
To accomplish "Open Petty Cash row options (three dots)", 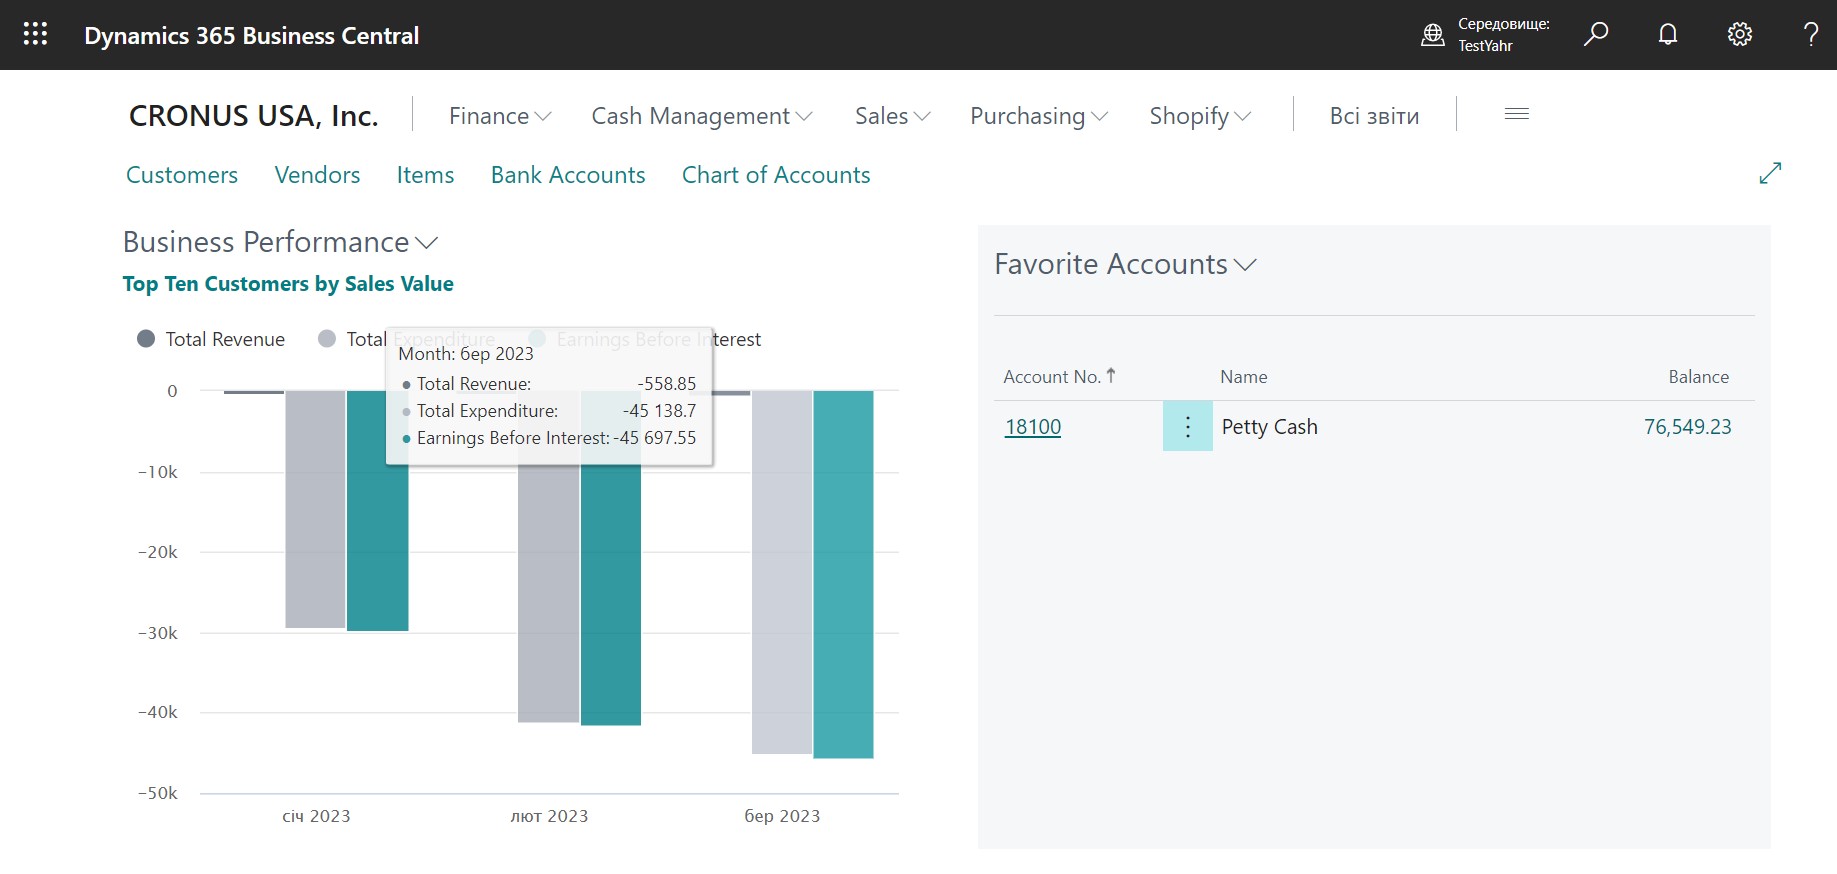I will point(1187,427).
